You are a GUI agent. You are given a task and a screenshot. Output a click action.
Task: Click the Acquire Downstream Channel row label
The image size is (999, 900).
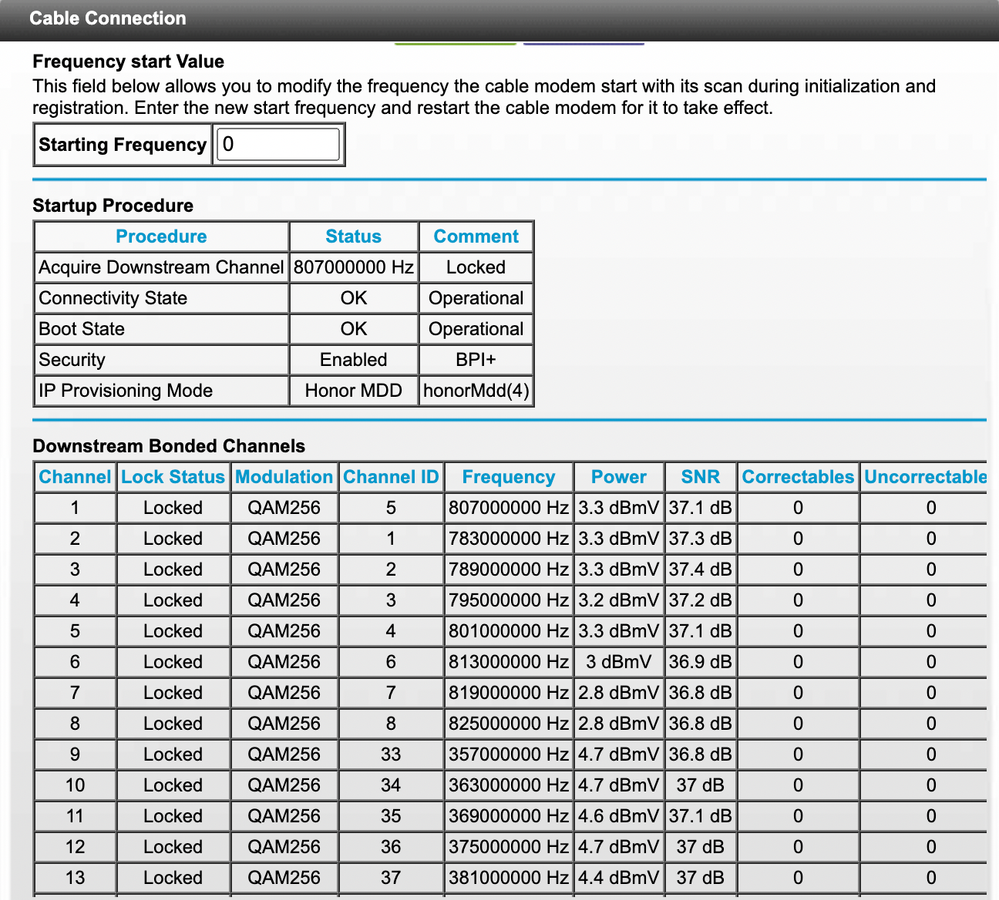(x=161, y=268)
